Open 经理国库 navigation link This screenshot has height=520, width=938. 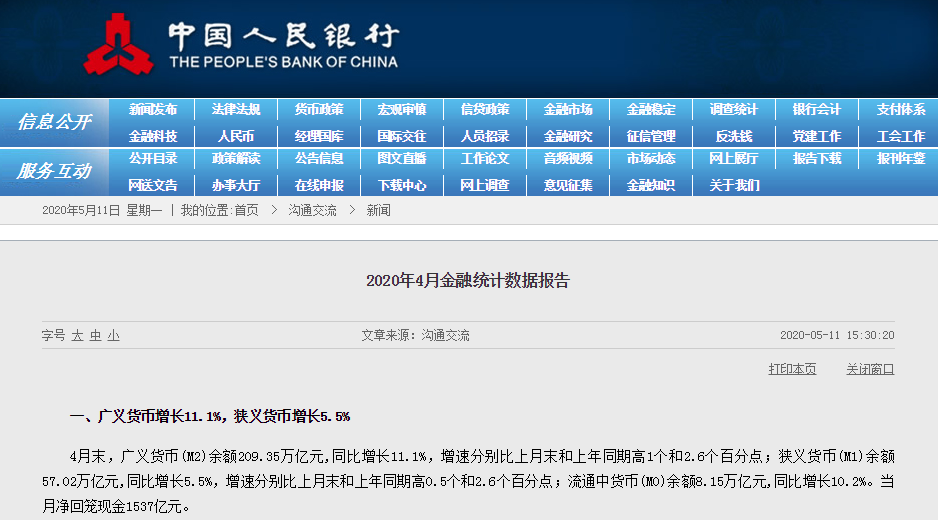(x=319, y=136)
